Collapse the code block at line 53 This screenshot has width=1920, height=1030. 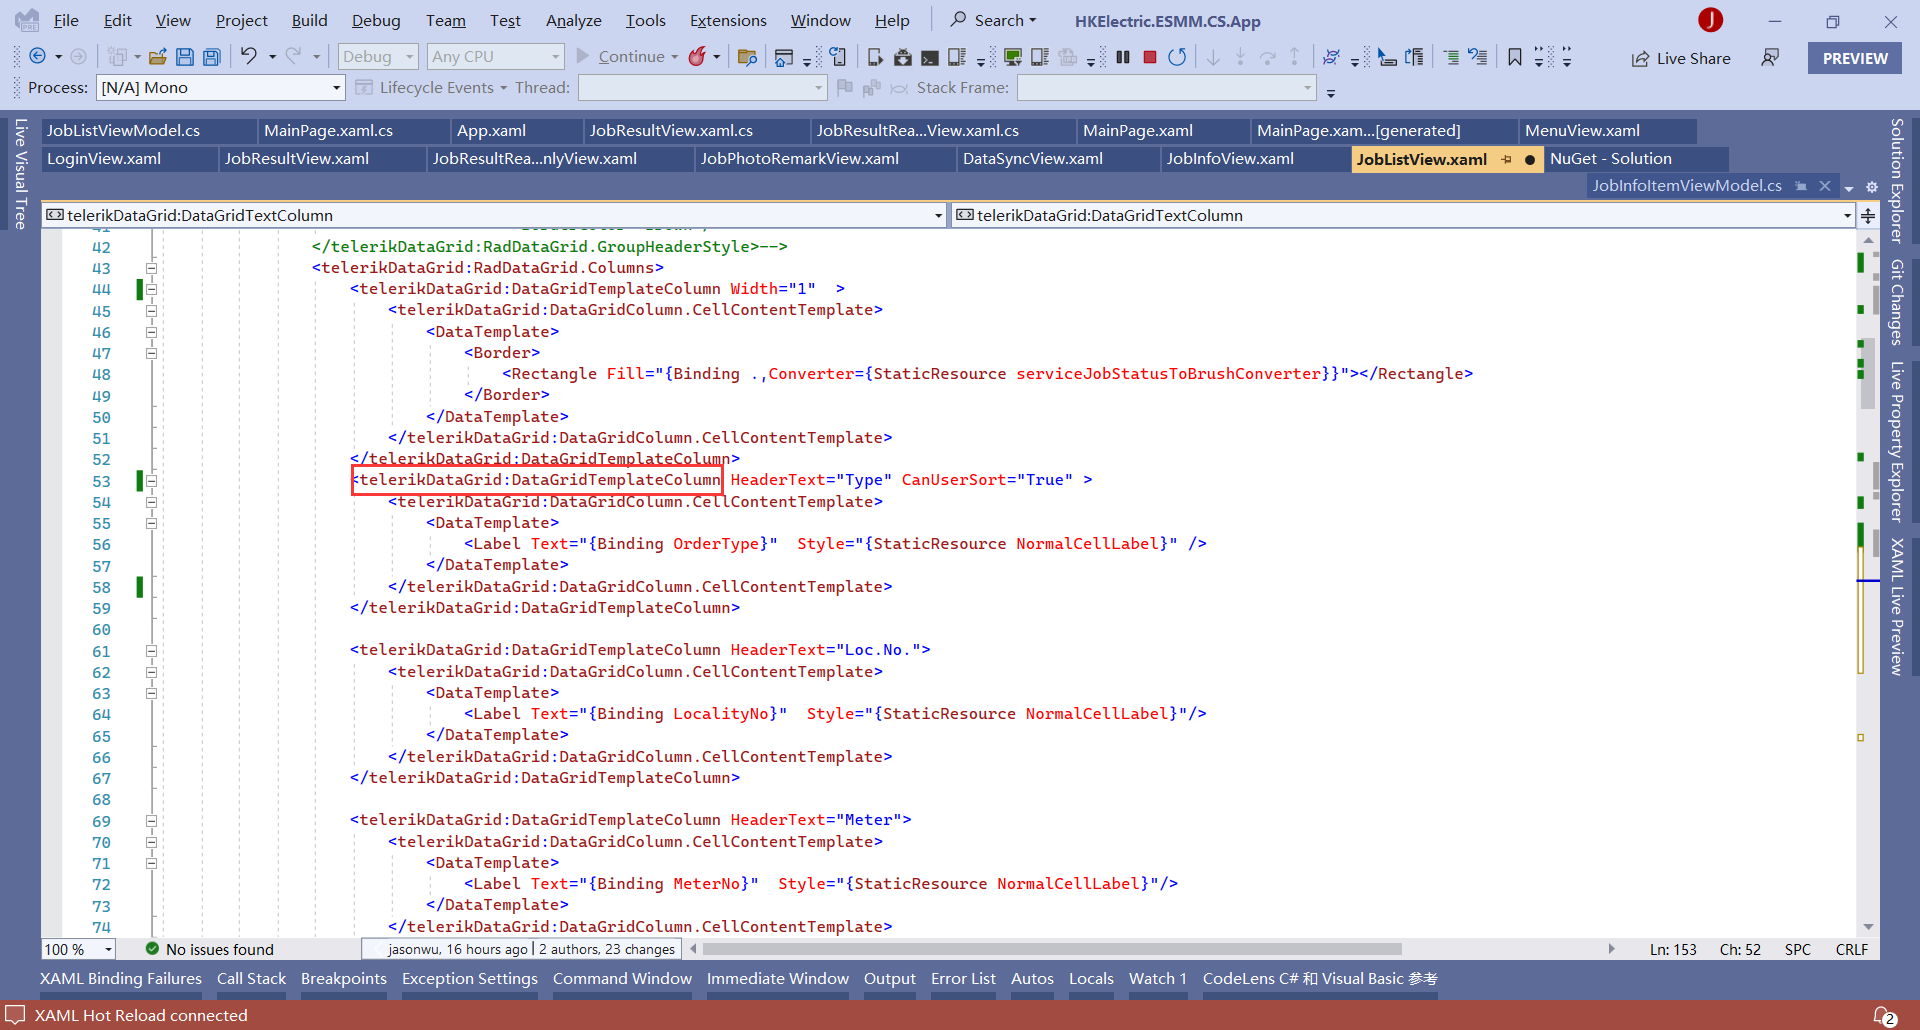tap(152, 481)
